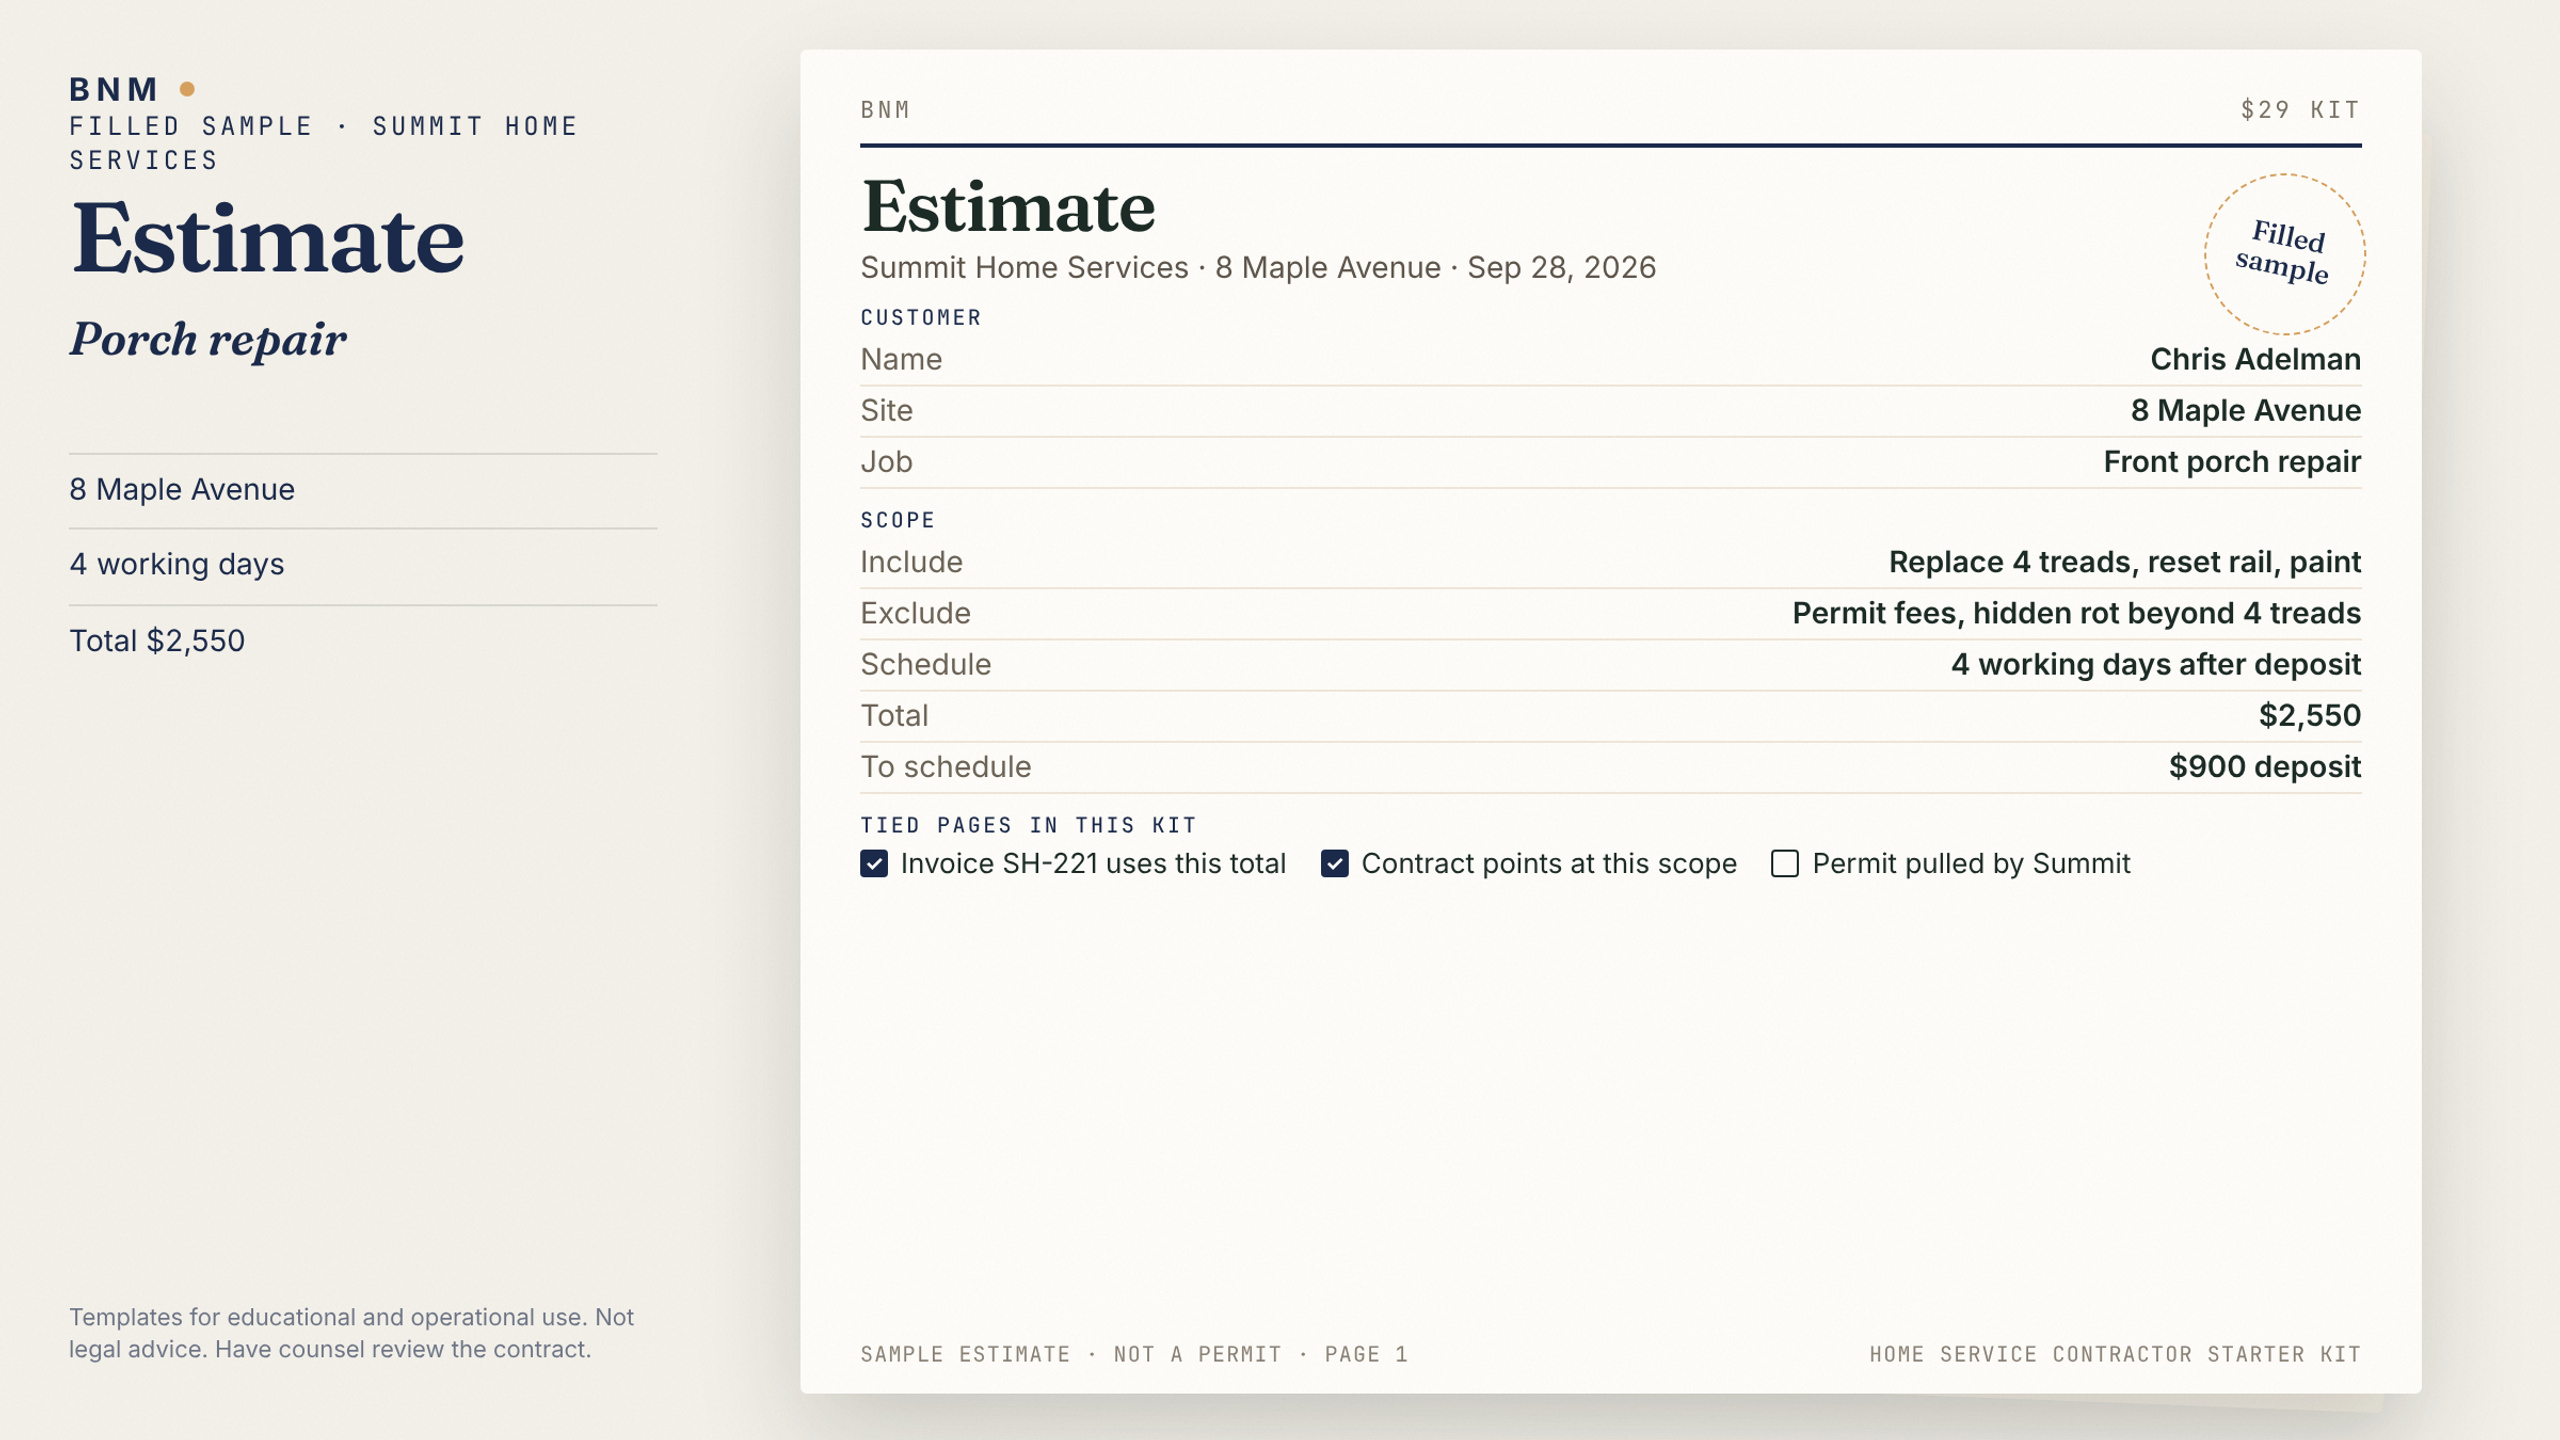Image resolution: width=2560 pixels, height=1440 pixels.
Task: Check Permit pulled by Summit box
Action: tap(1785, 864)
